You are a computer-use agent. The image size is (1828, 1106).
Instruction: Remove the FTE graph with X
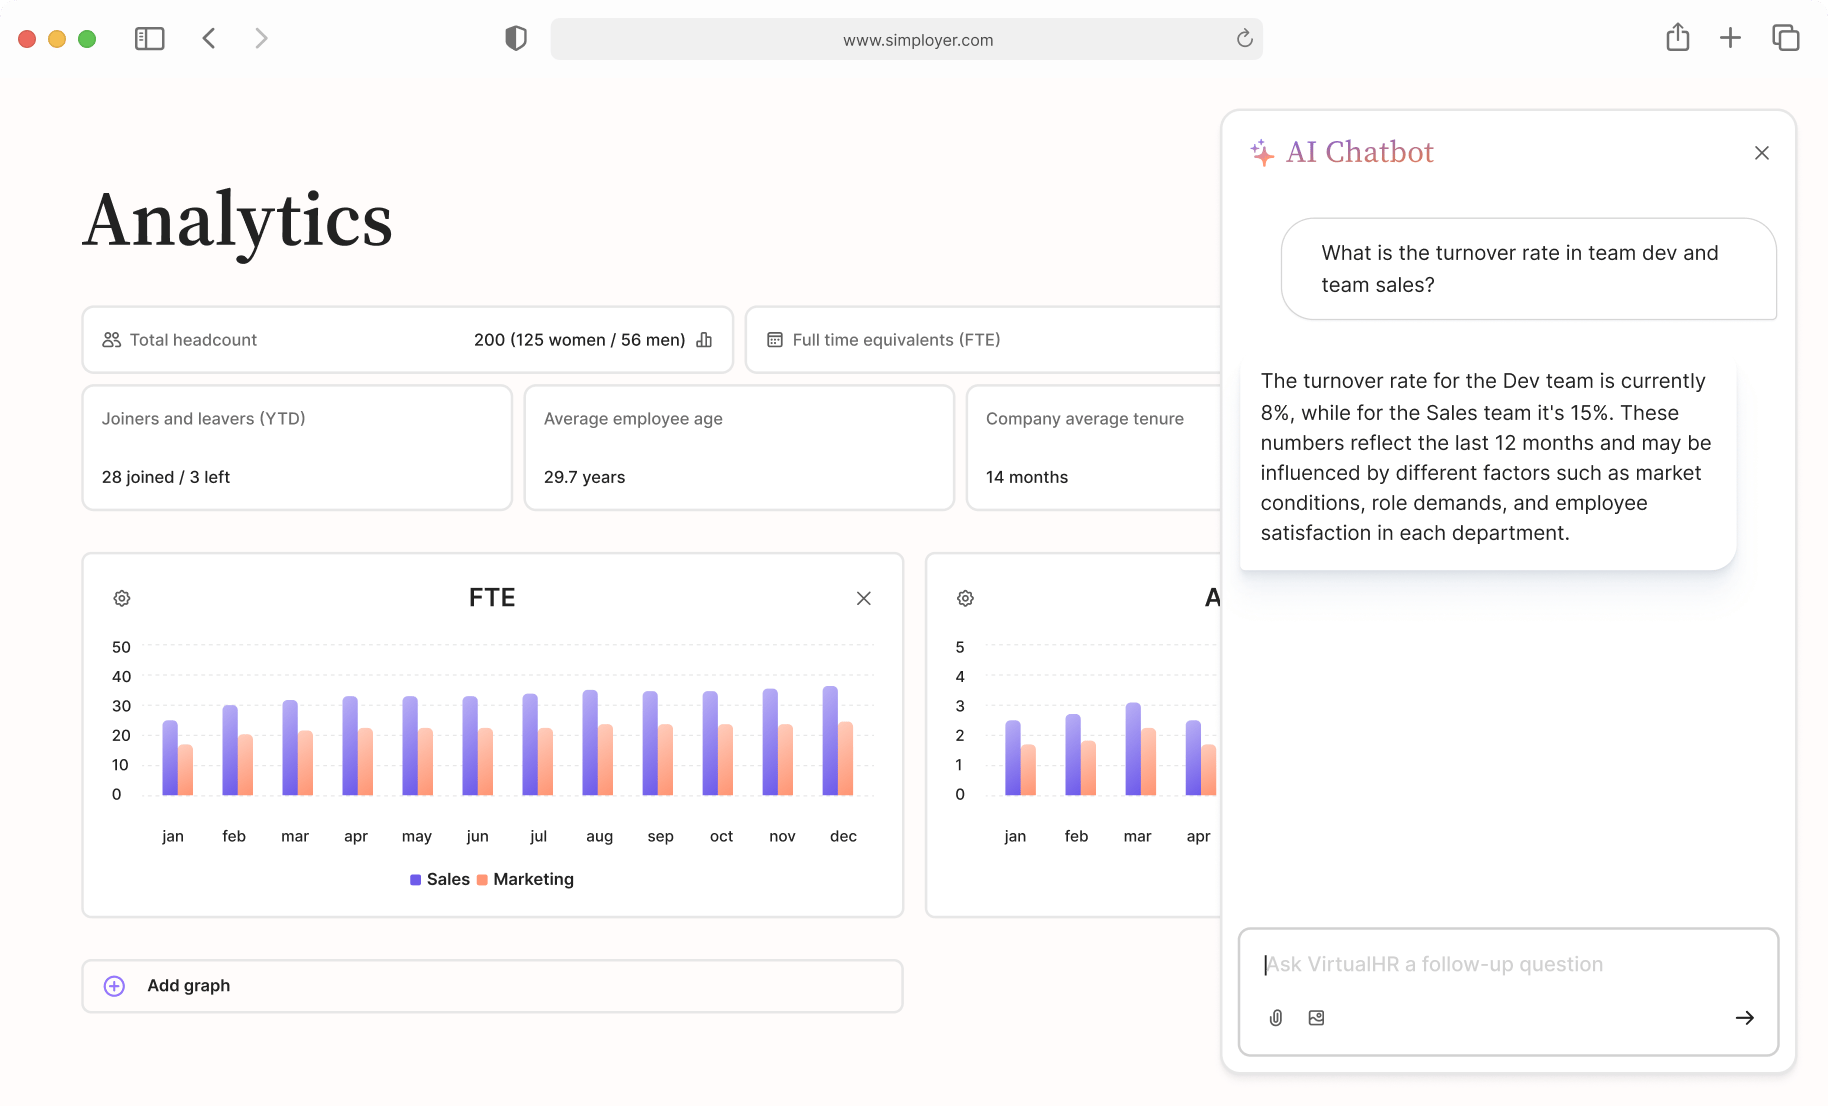coord(864,598)
